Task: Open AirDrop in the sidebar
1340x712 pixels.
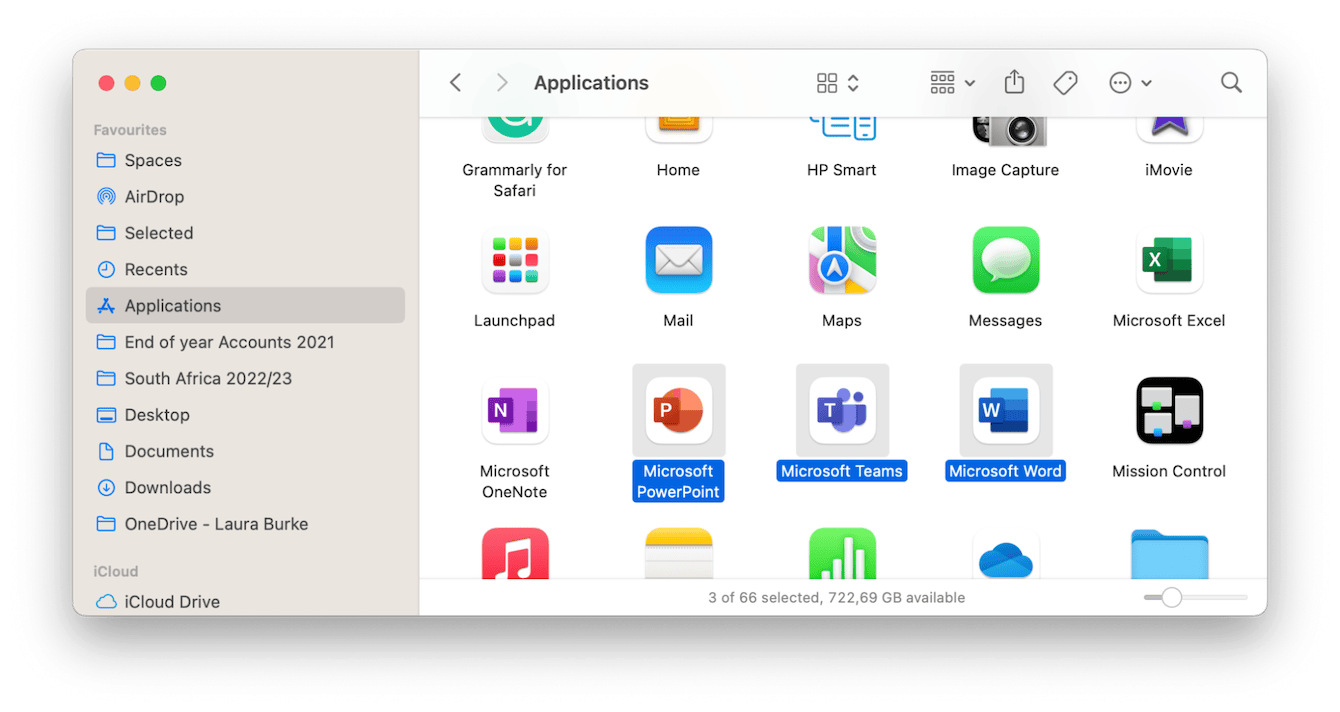Action: 245,197
